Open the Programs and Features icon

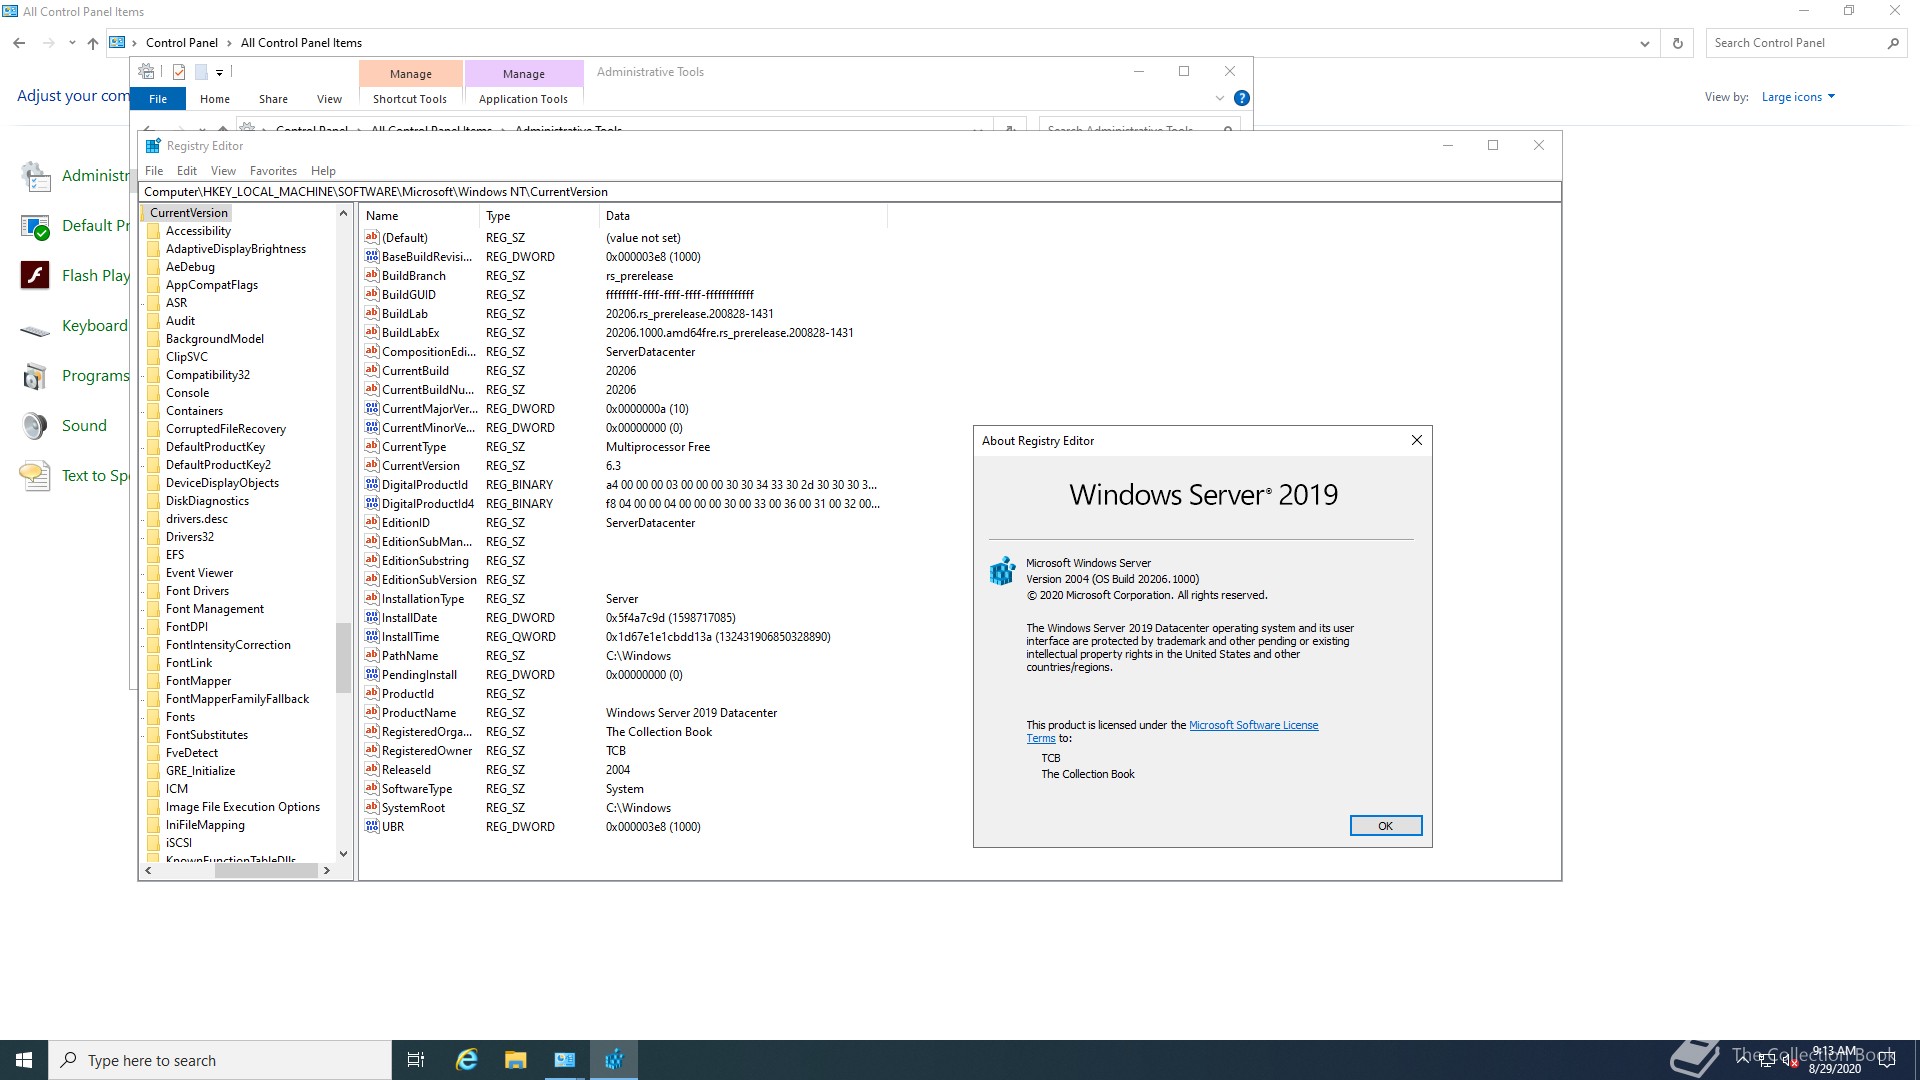(x=35, y=376)
